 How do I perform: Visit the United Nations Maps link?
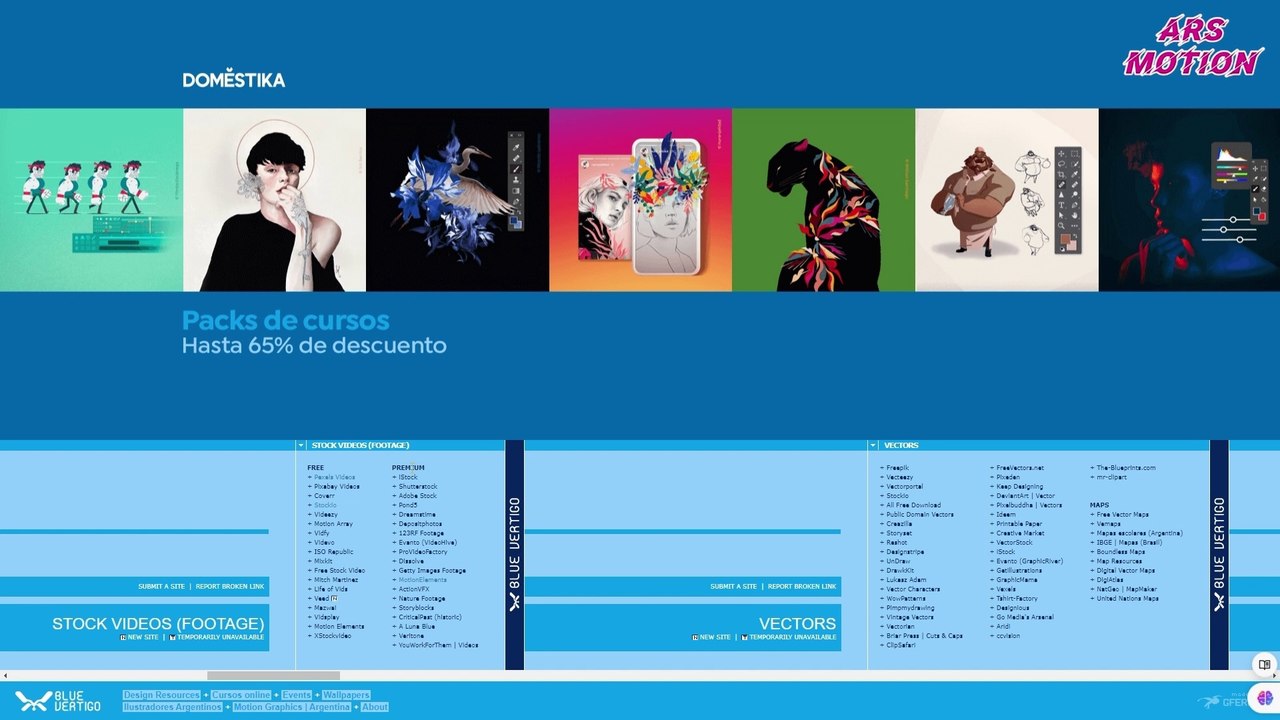coord(1126,599)
